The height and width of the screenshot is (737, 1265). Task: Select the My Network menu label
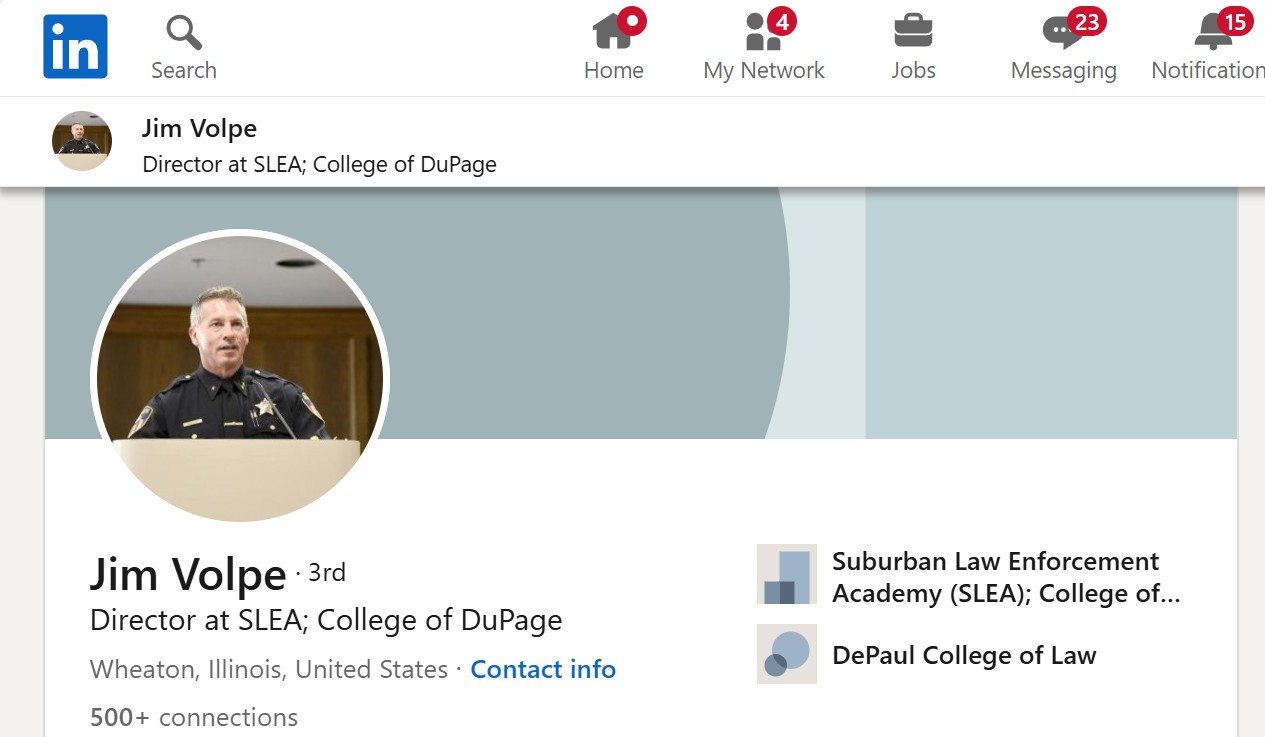click(x=764, y=70)
